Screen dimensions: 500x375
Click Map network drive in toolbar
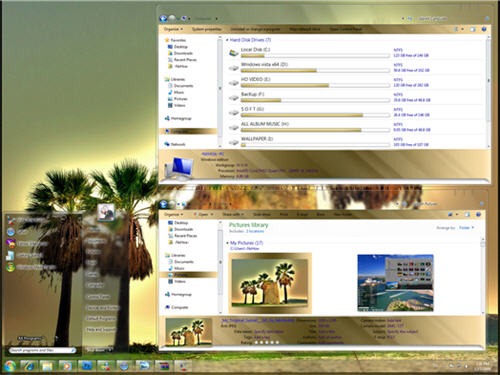coord(305,29)
